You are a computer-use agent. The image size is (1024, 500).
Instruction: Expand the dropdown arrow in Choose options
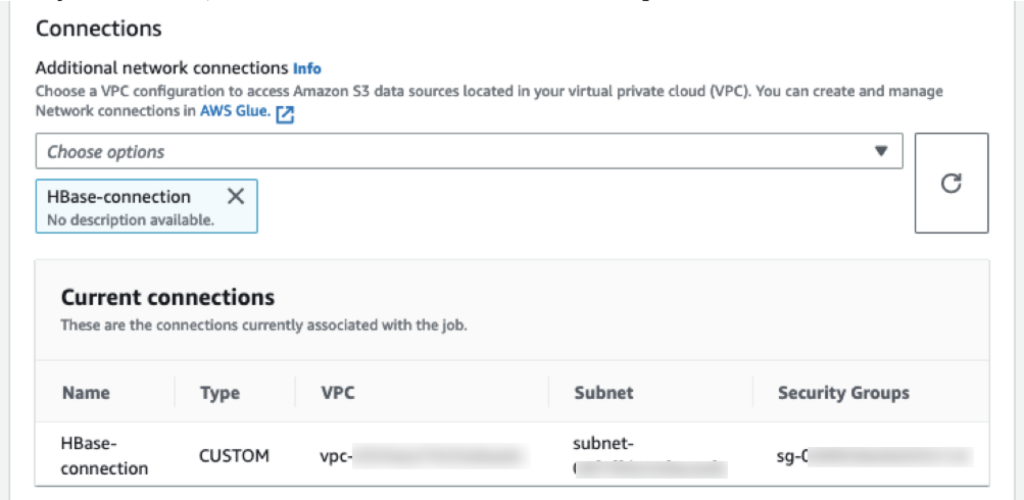[881, 151]
